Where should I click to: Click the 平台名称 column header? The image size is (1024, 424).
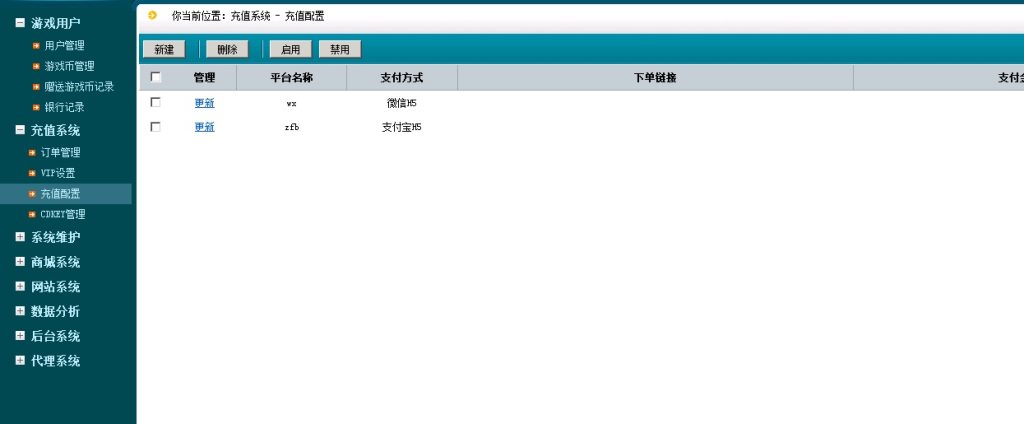tap(292, 78)
